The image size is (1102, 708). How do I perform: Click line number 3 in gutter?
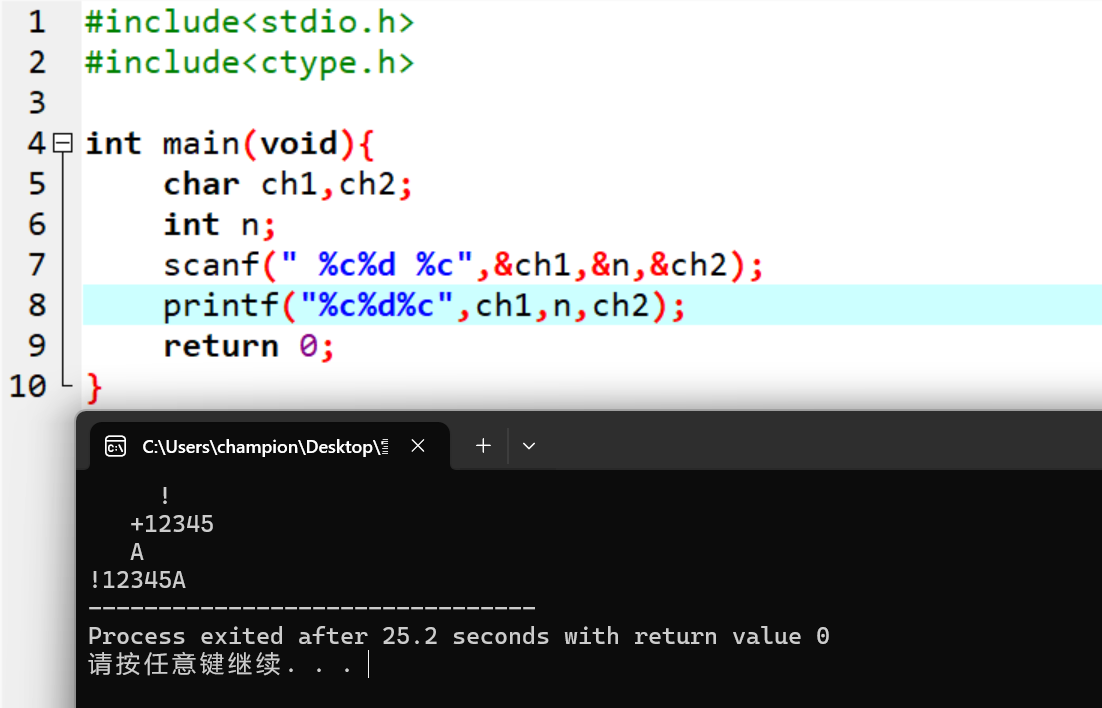pos(37,103)
